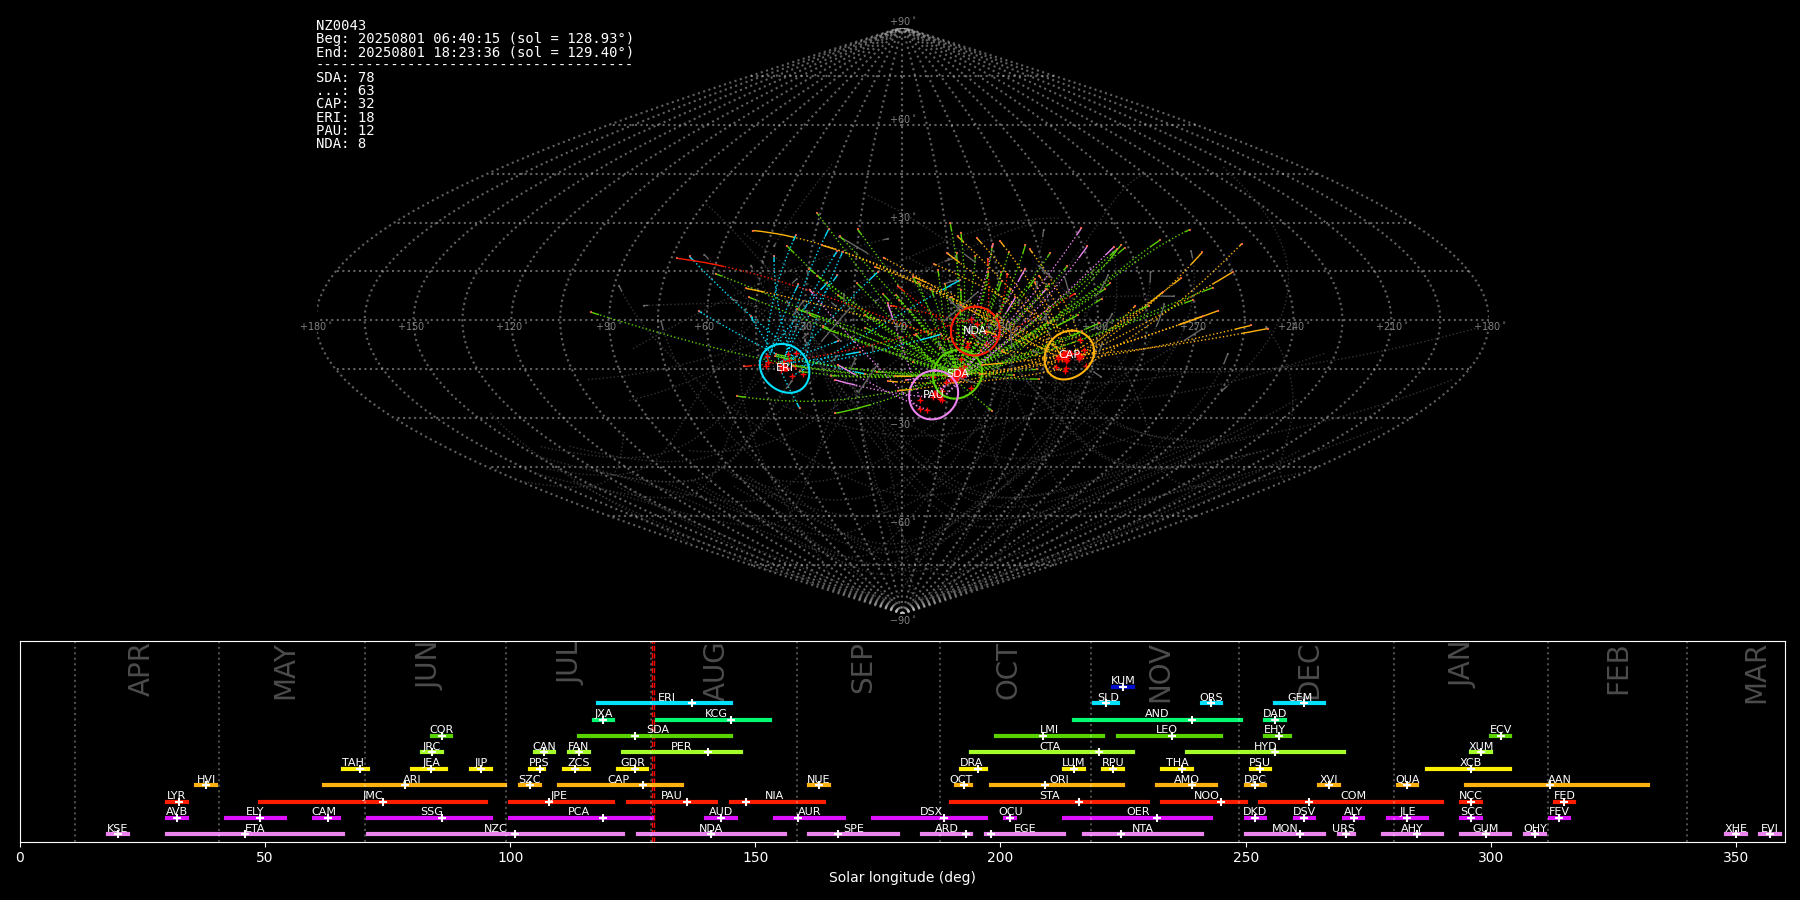1800x900 pixels.
Task: Click the "Solar longitude (deg)" axis label
Action: tap(902, 877)
